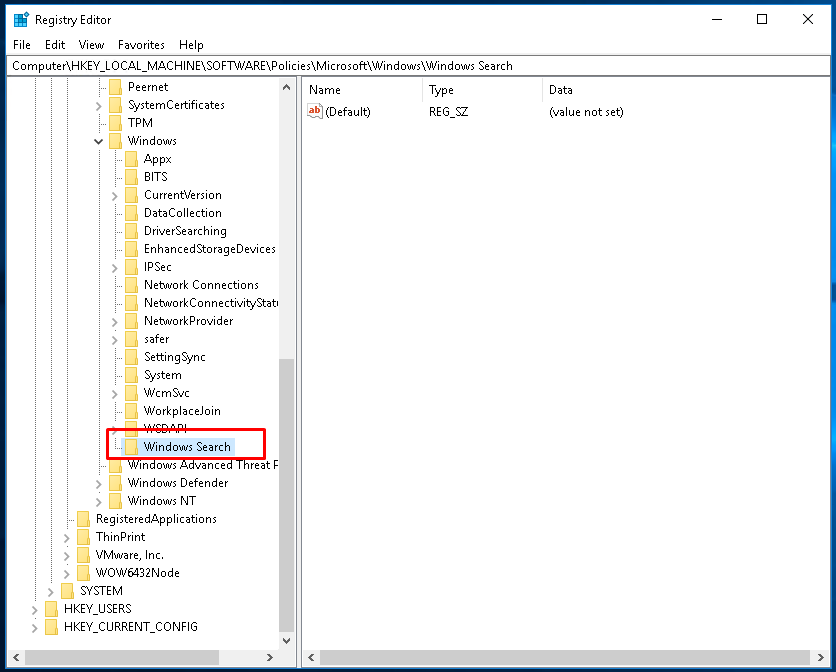Expand the SYSTEM hive
The height and width of the screenshot is (672, 836).
(x=51, y=592)
